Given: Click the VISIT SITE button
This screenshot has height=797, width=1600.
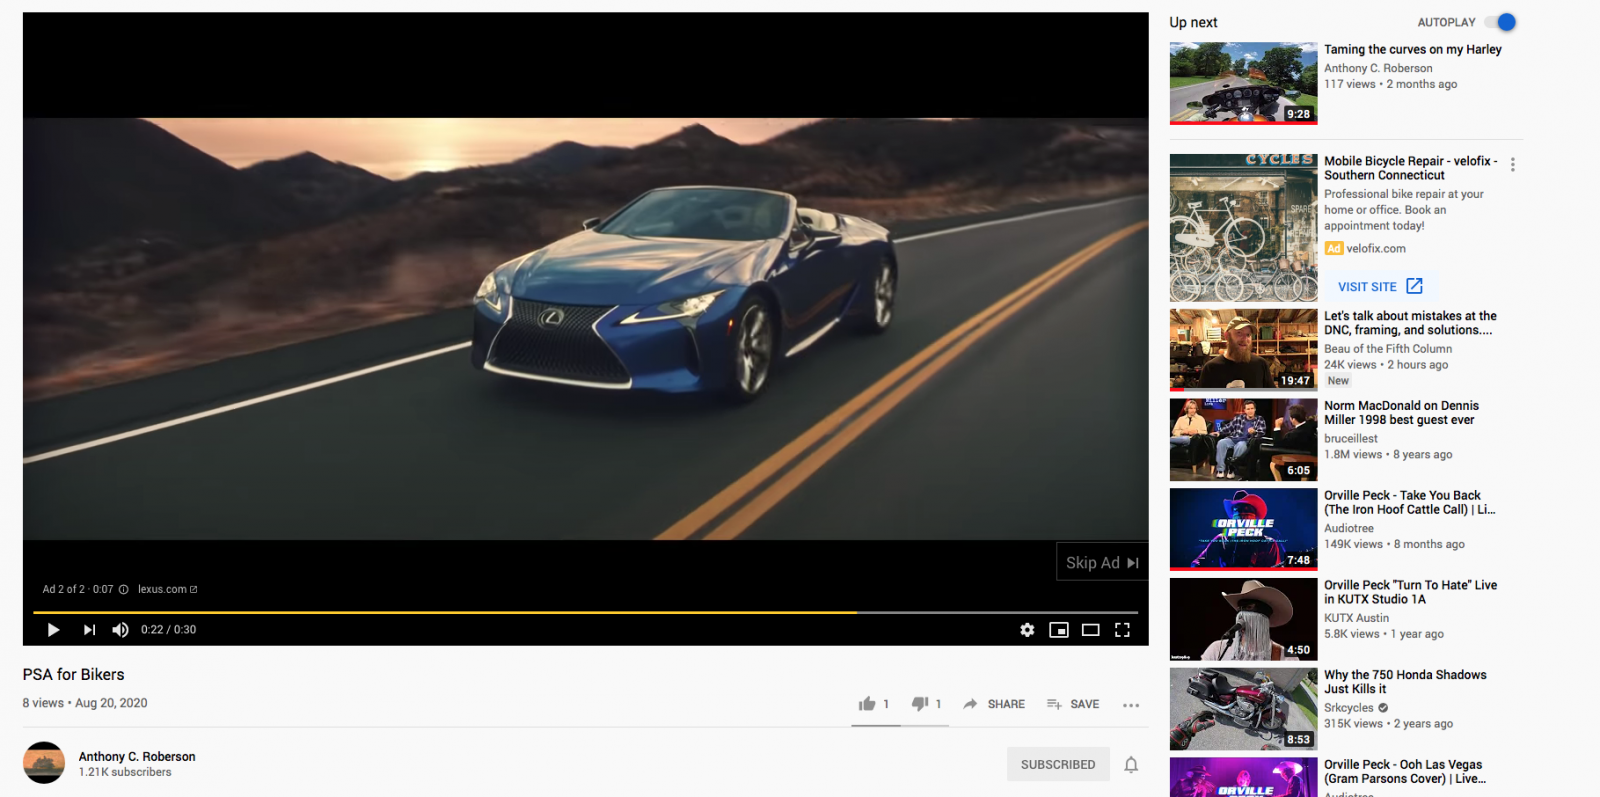Looking at the screenshot, I should click(1380, 286).
